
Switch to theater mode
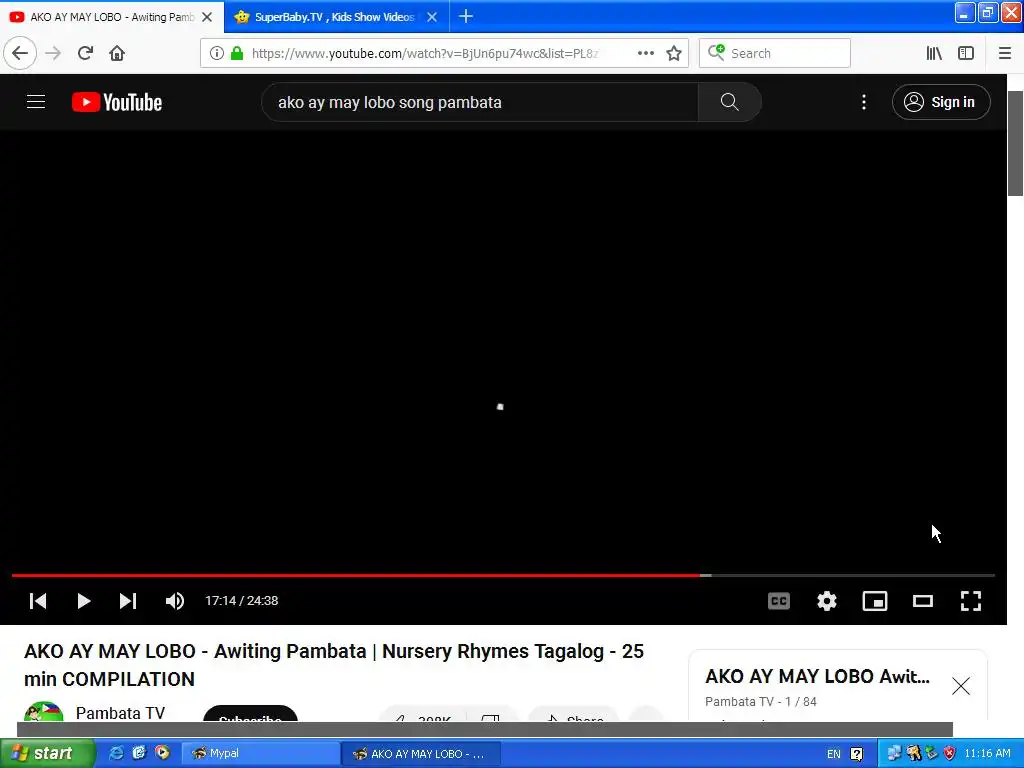click(923, 601)
